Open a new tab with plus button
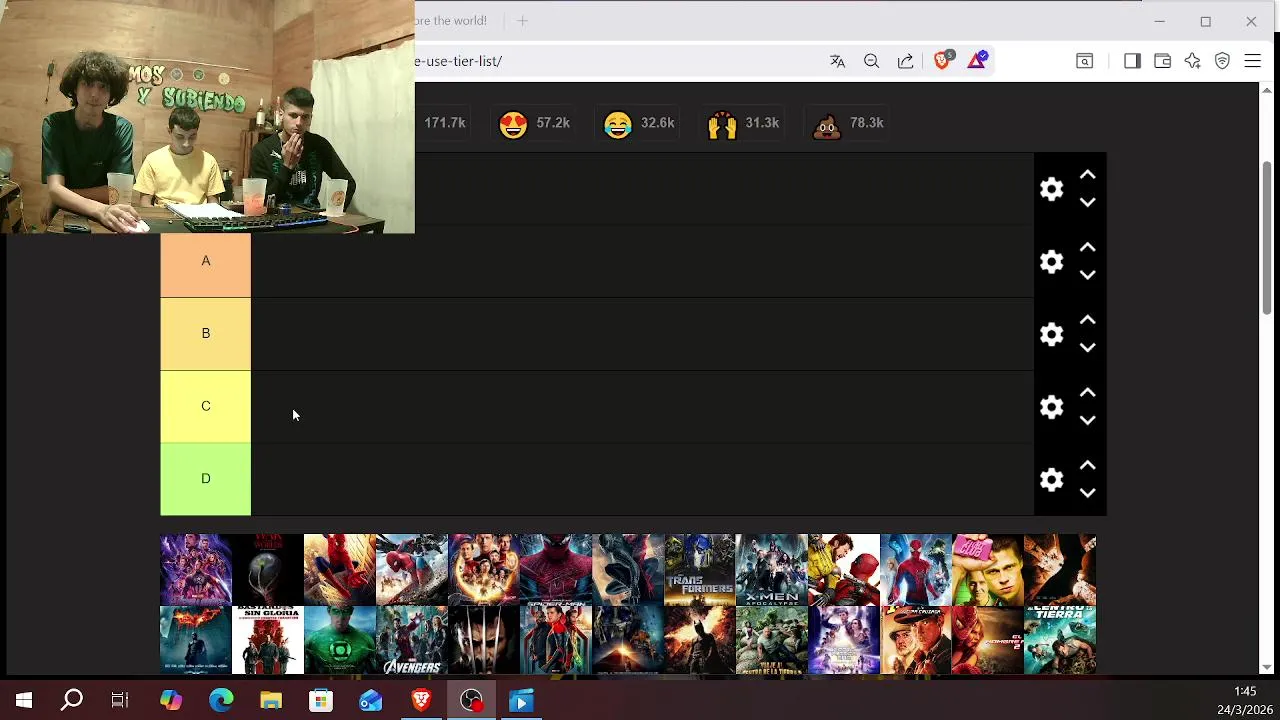This screenshot has width=1280, height=720. pyautogui.click(x=522, y=20)
